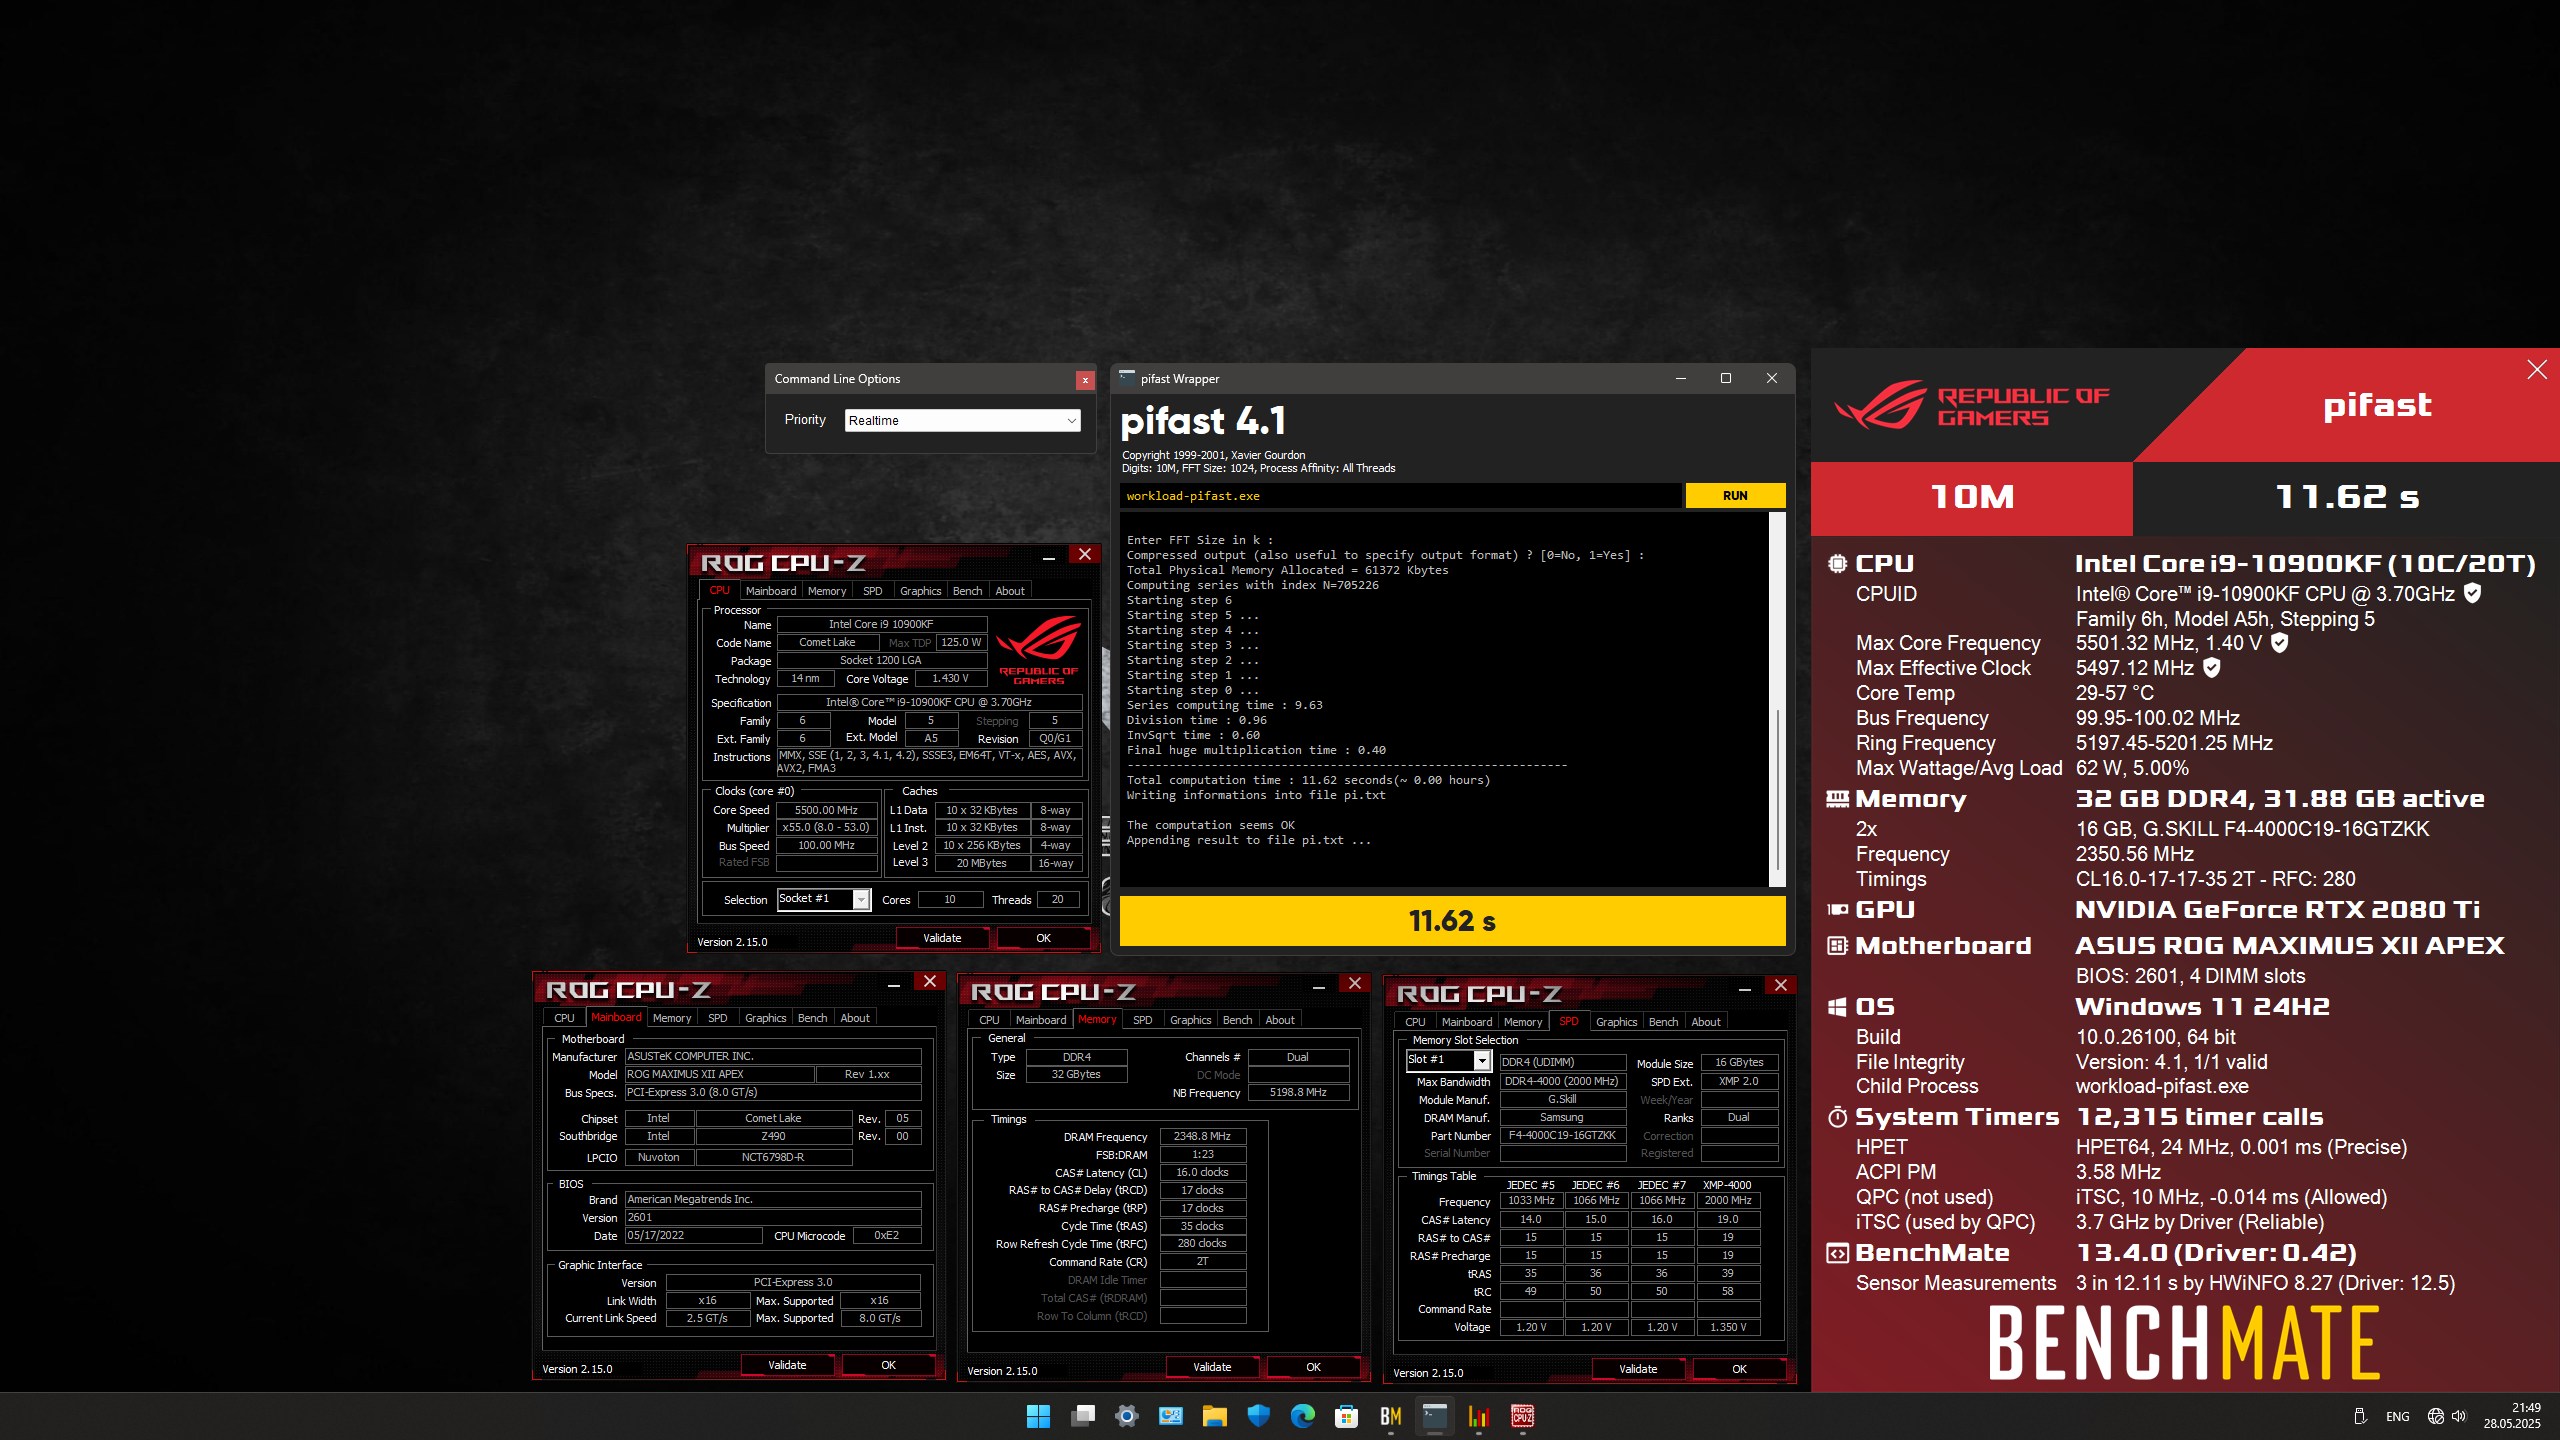Click the Core Speed 5500.00 MHz value
The width and height of the screenshot is (2560, 1440).
826,810
